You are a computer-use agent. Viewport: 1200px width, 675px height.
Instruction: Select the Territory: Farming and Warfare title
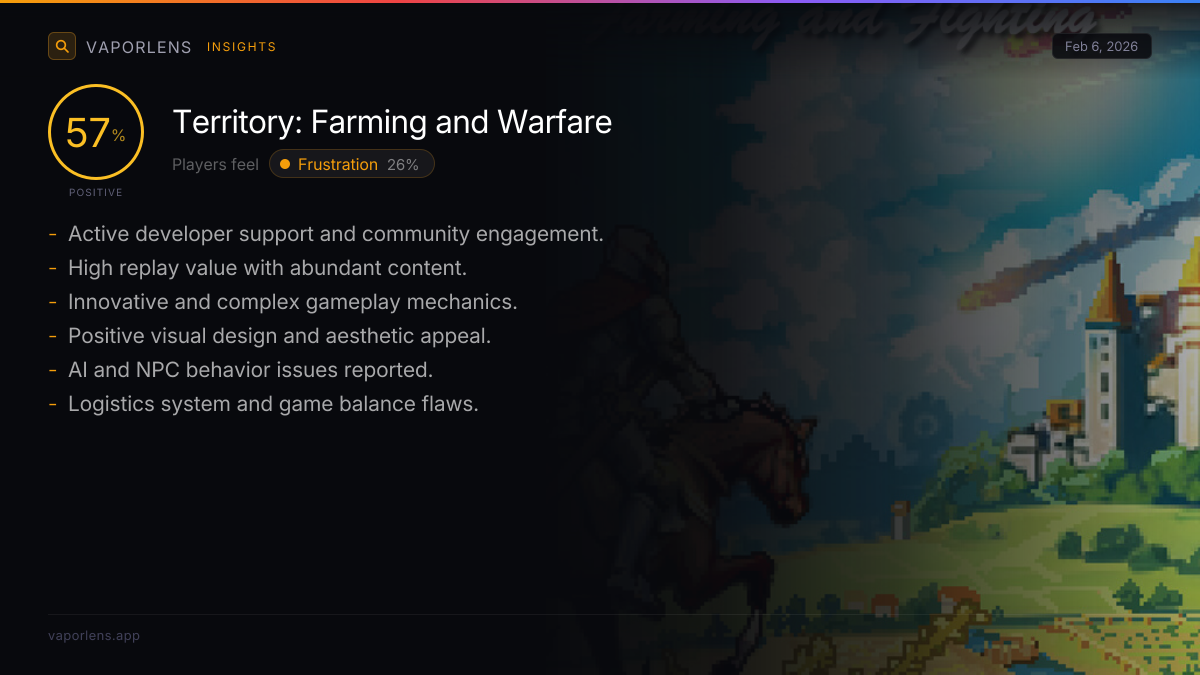click(x=392, y=122)
